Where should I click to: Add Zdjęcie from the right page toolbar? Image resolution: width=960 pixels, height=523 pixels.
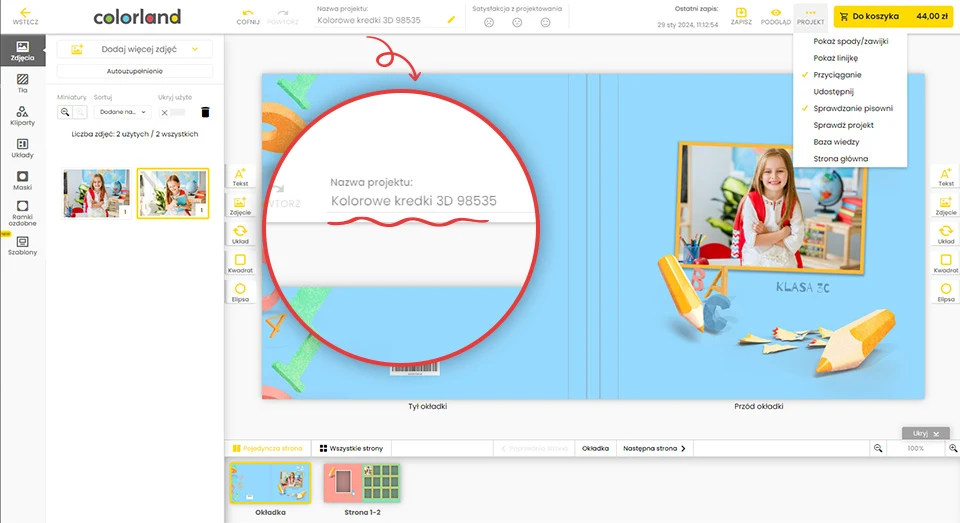tap(946, 206)
